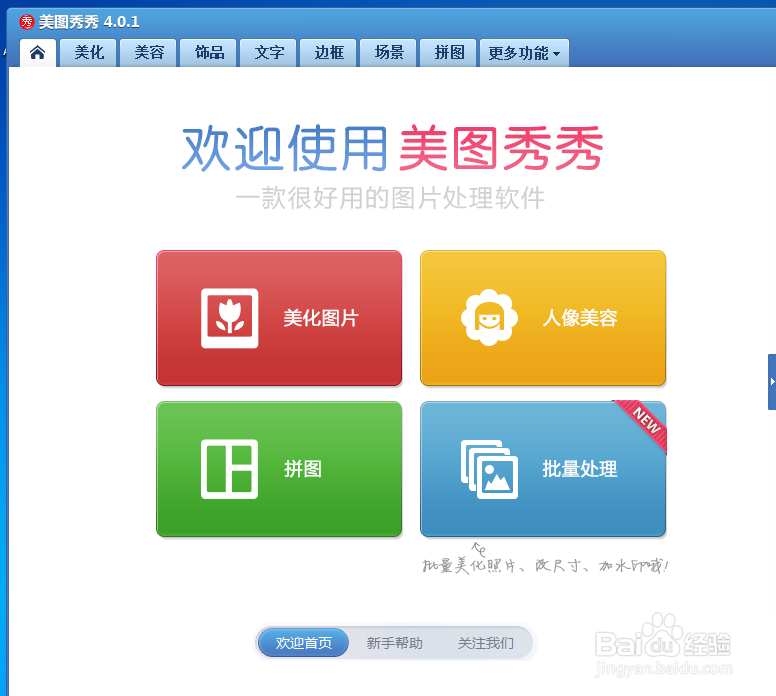This screenshot has width=776, height=696.
Task: Click the stacked photos batch icon
Action: (x=489, y=469)
